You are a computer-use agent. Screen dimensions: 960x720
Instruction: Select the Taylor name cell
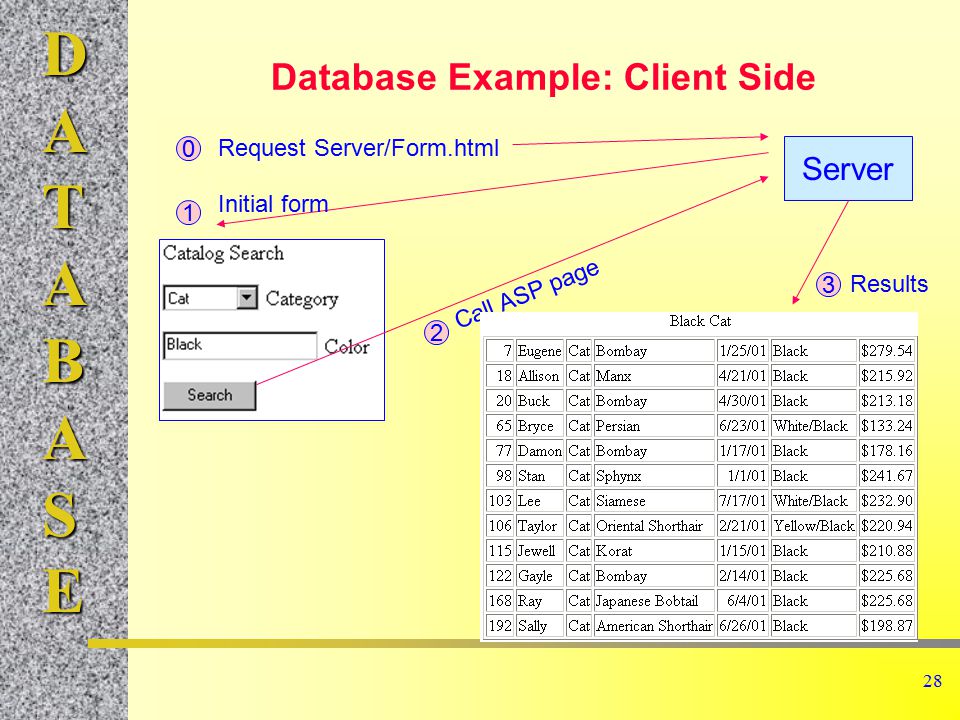click(539, 526)
